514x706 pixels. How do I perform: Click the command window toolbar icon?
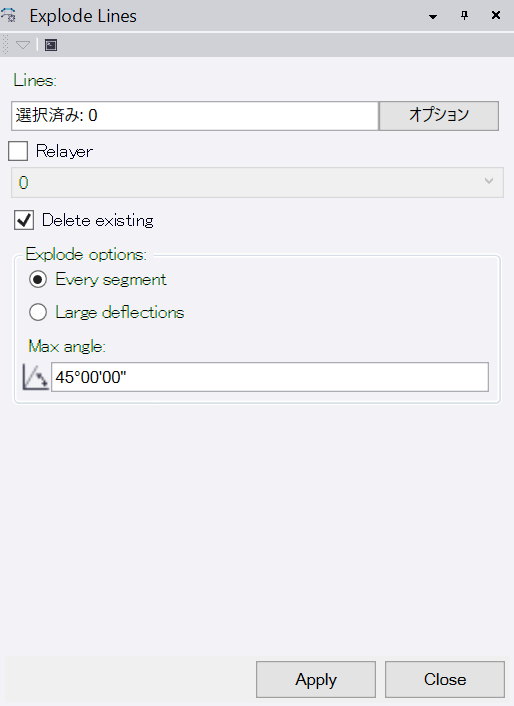(x=51, y=45)
